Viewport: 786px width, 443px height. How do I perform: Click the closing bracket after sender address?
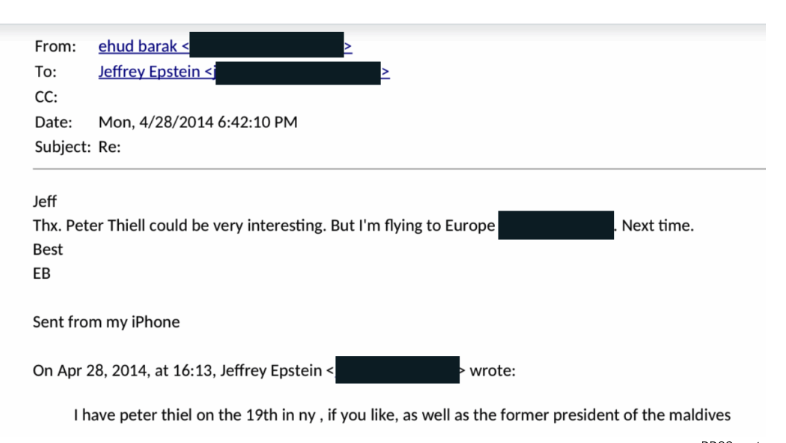point(348,47)
